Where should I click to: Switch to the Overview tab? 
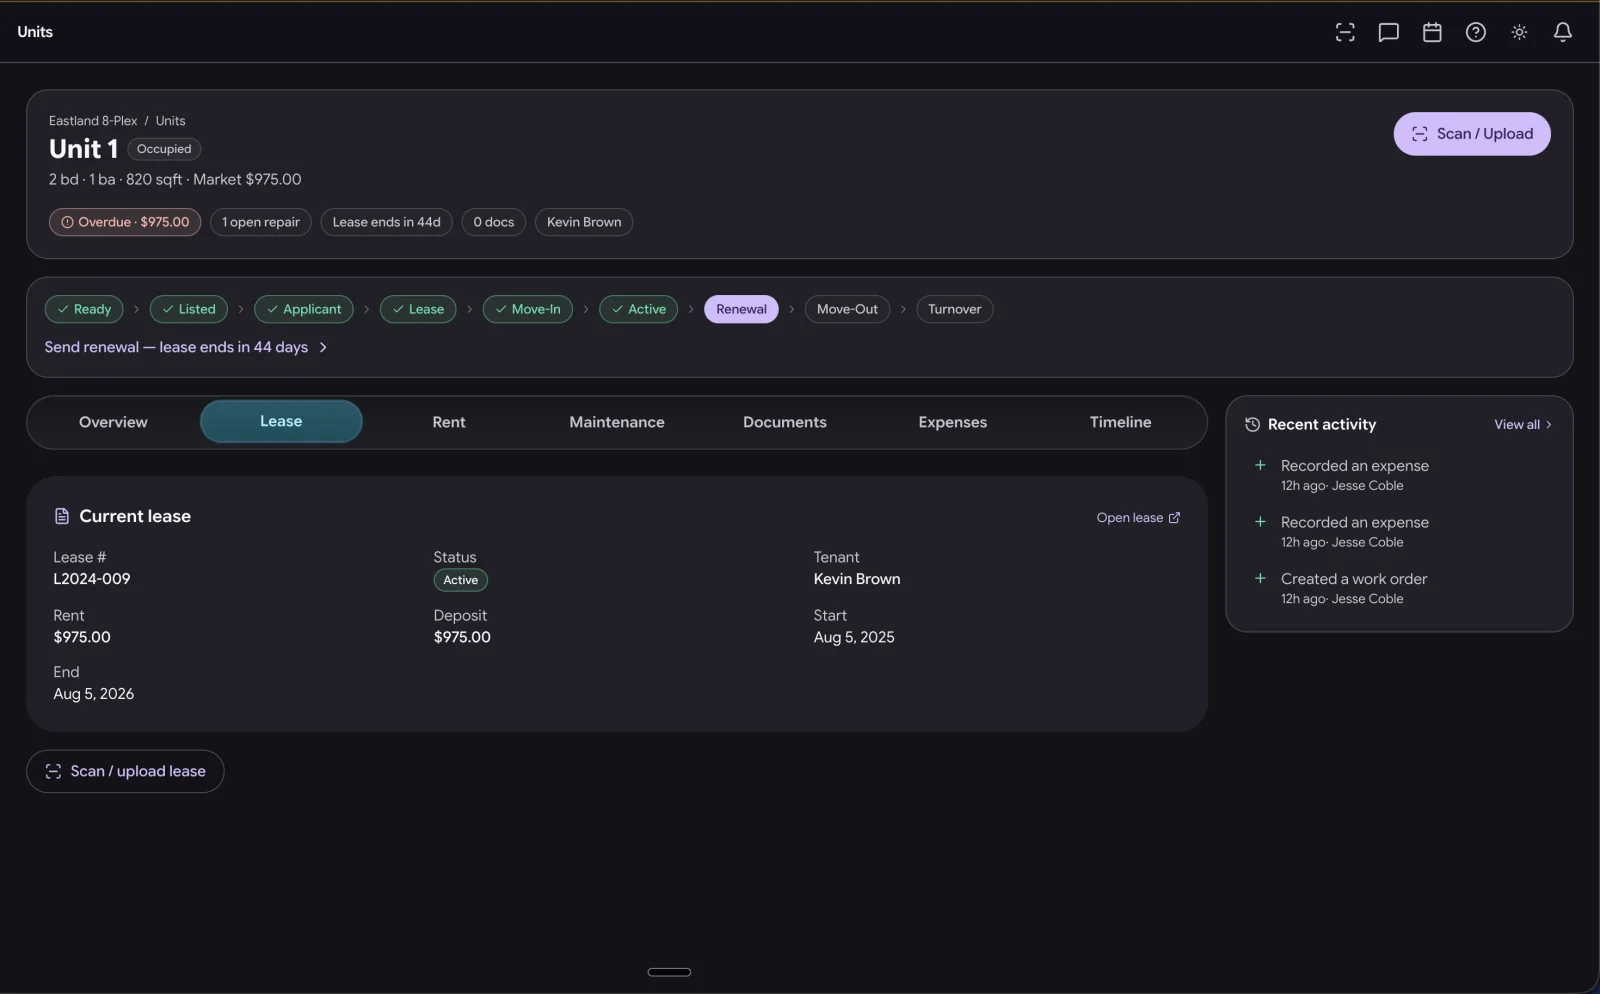(113, 422)
